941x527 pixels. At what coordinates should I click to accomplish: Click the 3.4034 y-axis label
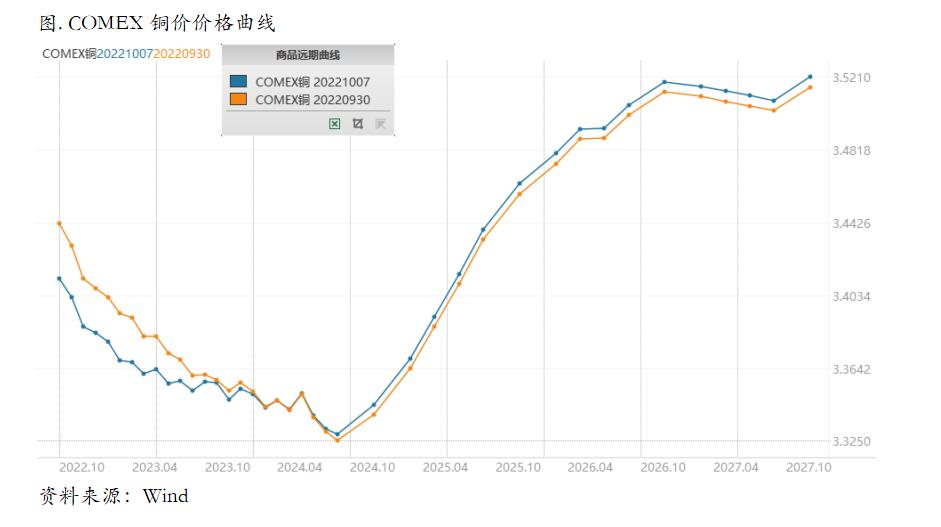pyautogui.click(x=851, y=296)
